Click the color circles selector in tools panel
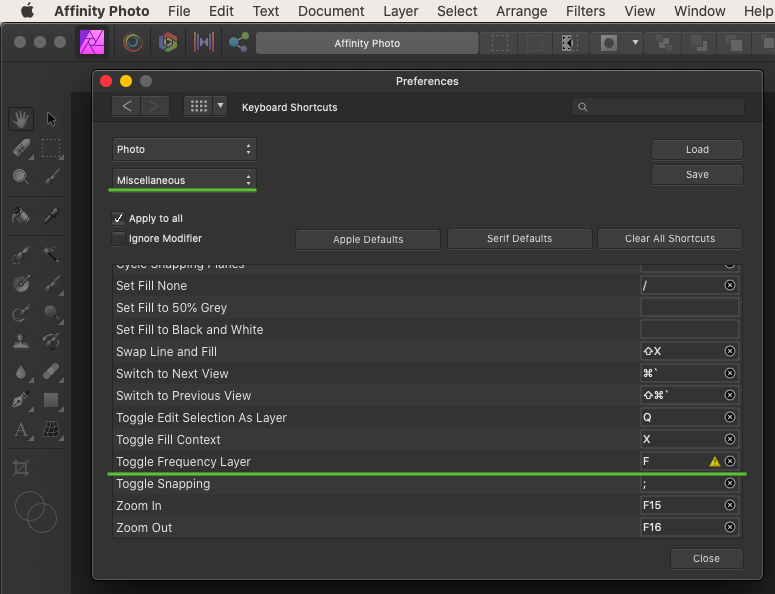This screenshot has height=594, width=775. point(36,511)
